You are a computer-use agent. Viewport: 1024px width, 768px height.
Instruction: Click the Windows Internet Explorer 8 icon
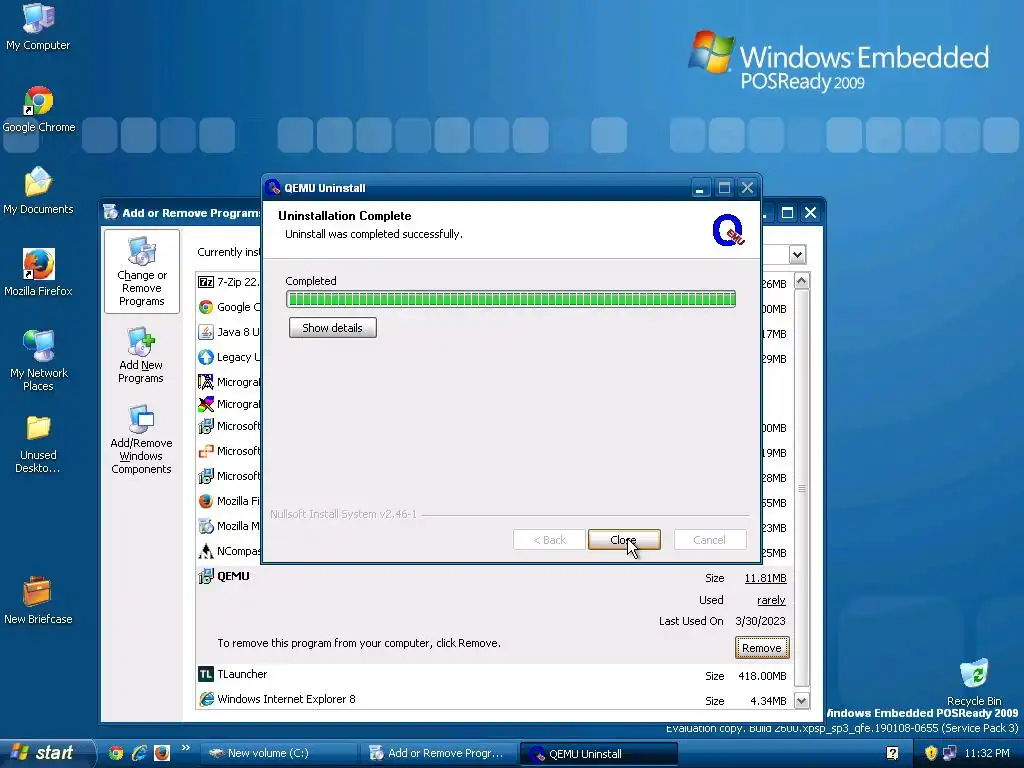coord(206,699)
